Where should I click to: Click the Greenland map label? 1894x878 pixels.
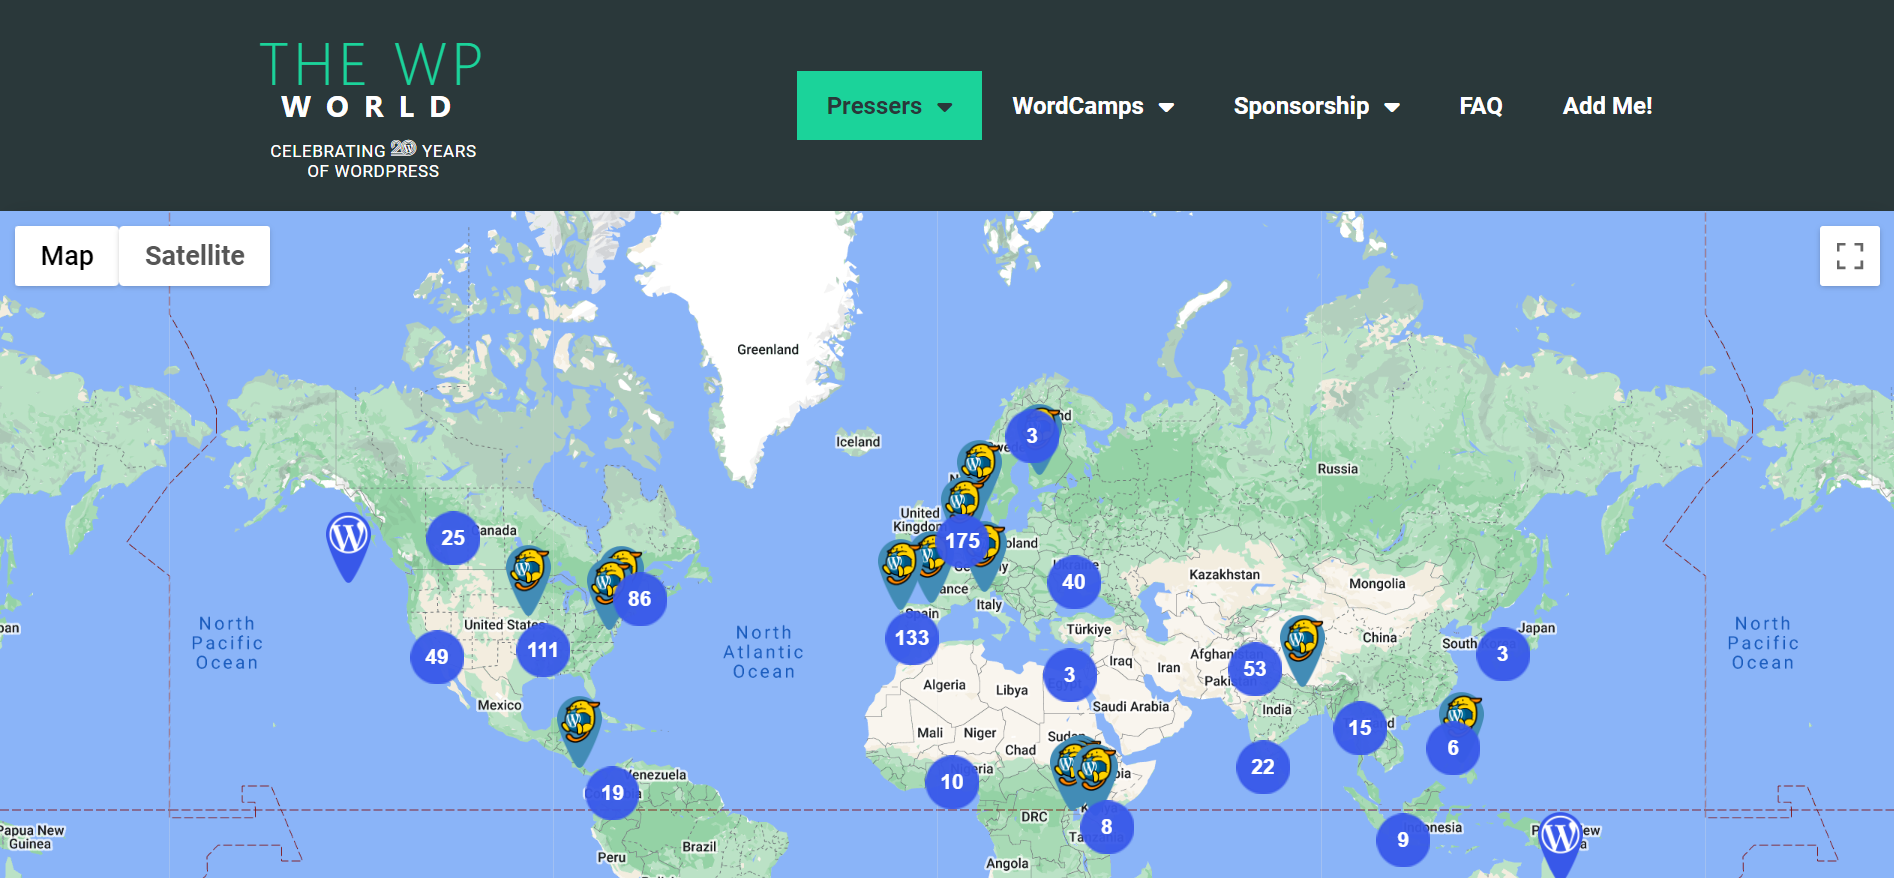point(768,350)
